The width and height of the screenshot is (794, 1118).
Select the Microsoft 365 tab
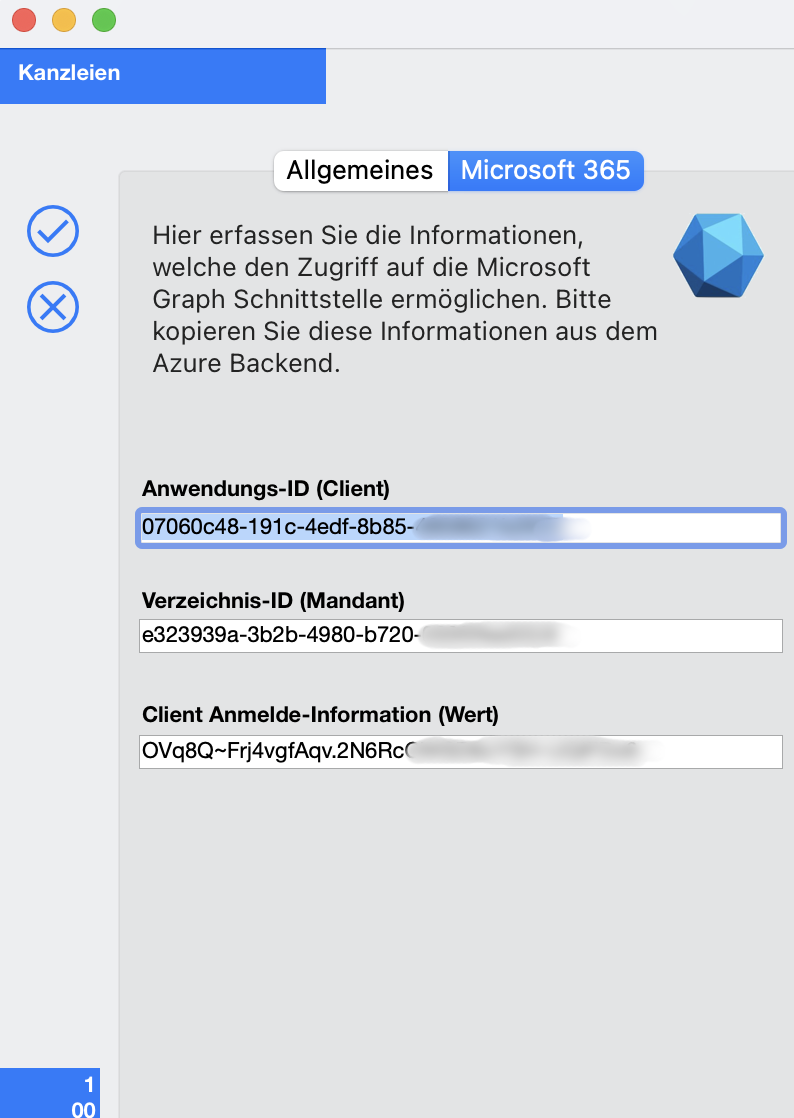click(x=546, y=170)
